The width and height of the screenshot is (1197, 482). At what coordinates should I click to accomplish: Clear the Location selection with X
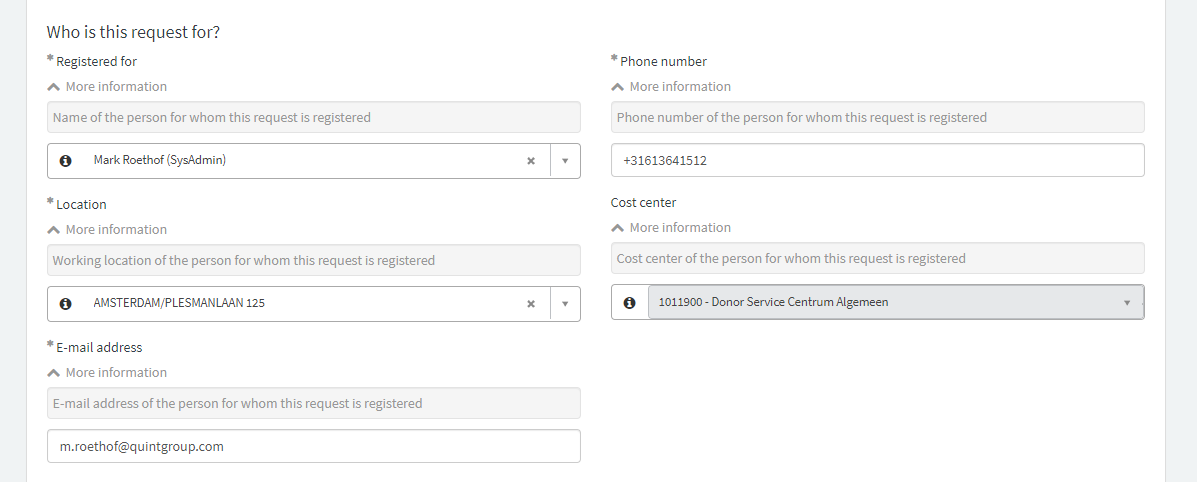[x=531, y=304]
